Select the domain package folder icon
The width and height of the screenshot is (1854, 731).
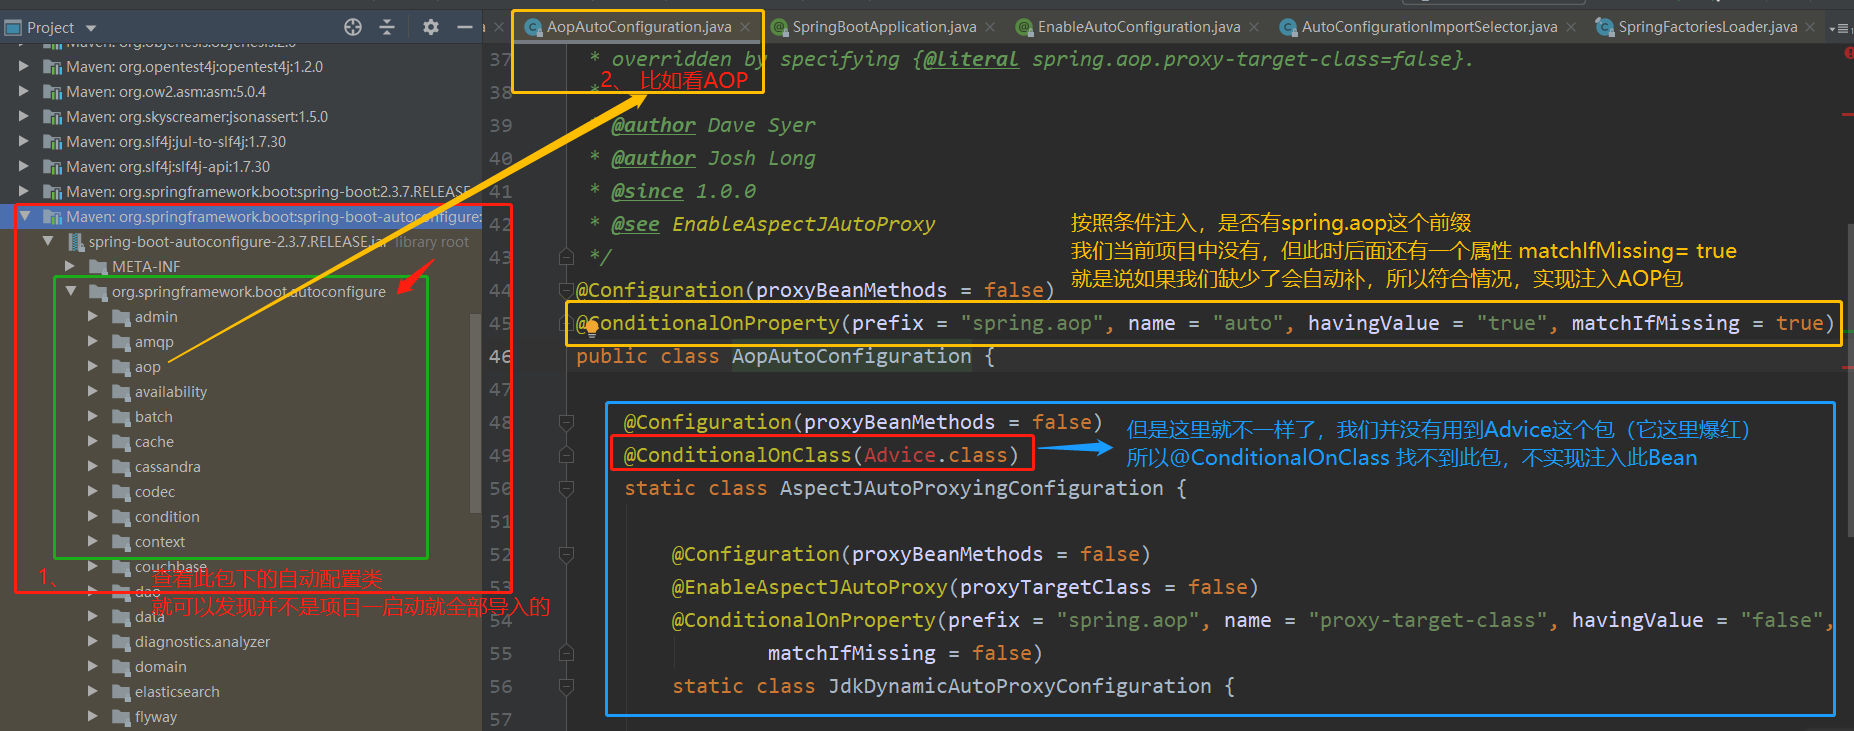(x=121, y=667)
